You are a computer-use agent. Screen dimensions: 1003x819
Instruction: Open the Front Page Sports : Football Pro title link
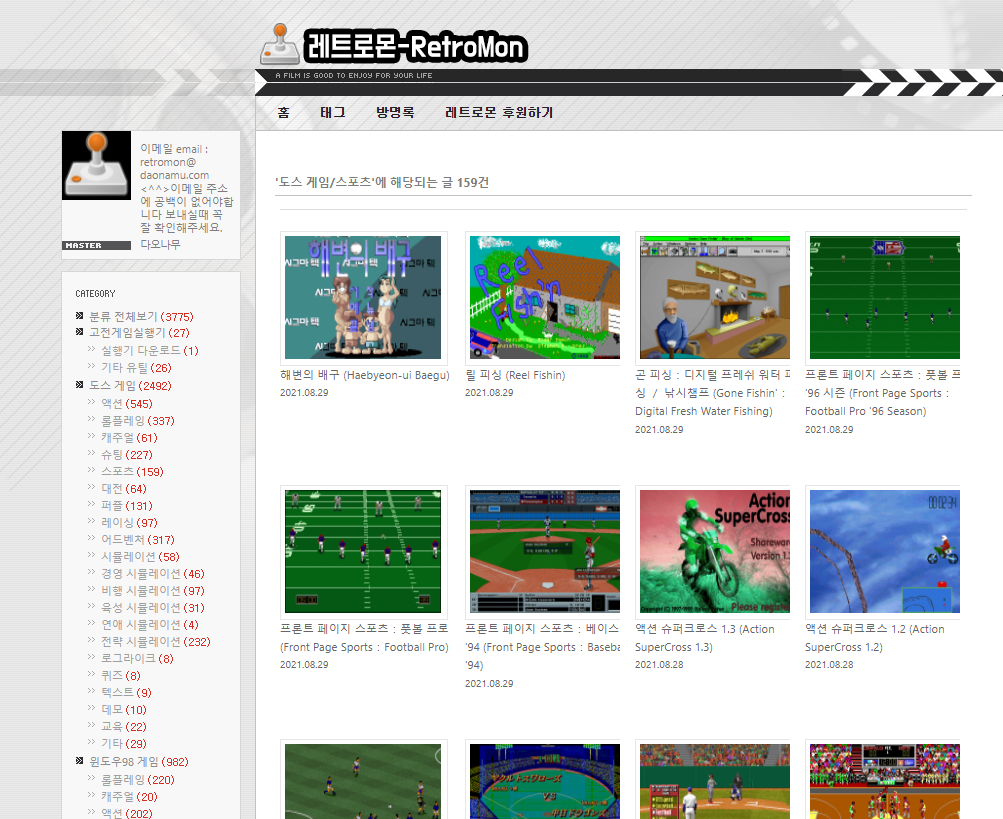pyautogui.click(x=364, y=638)
